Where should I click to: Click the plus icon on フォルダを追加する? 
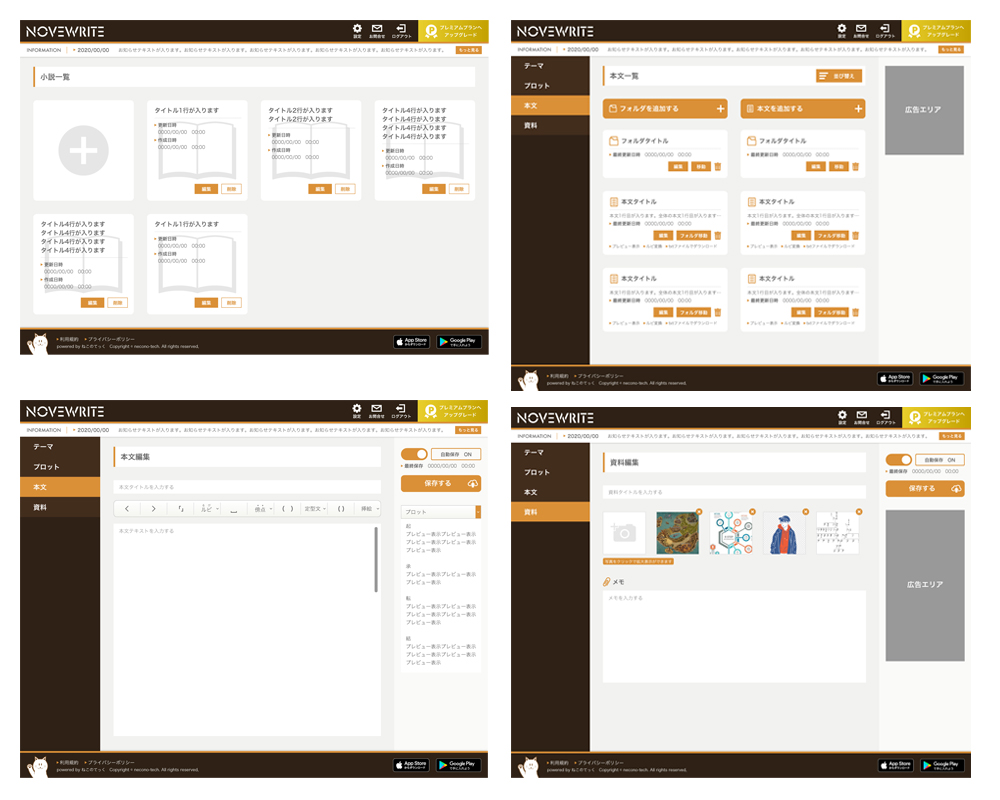pos(720,109)
